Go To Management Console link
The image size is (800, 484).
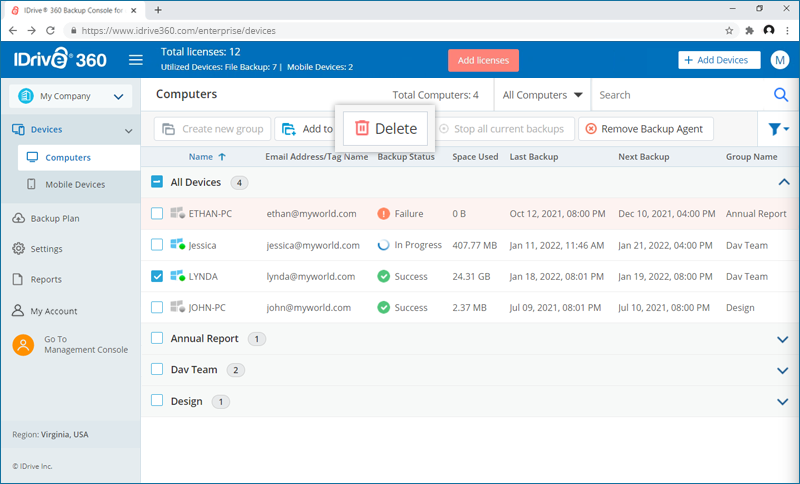point(86,345)
